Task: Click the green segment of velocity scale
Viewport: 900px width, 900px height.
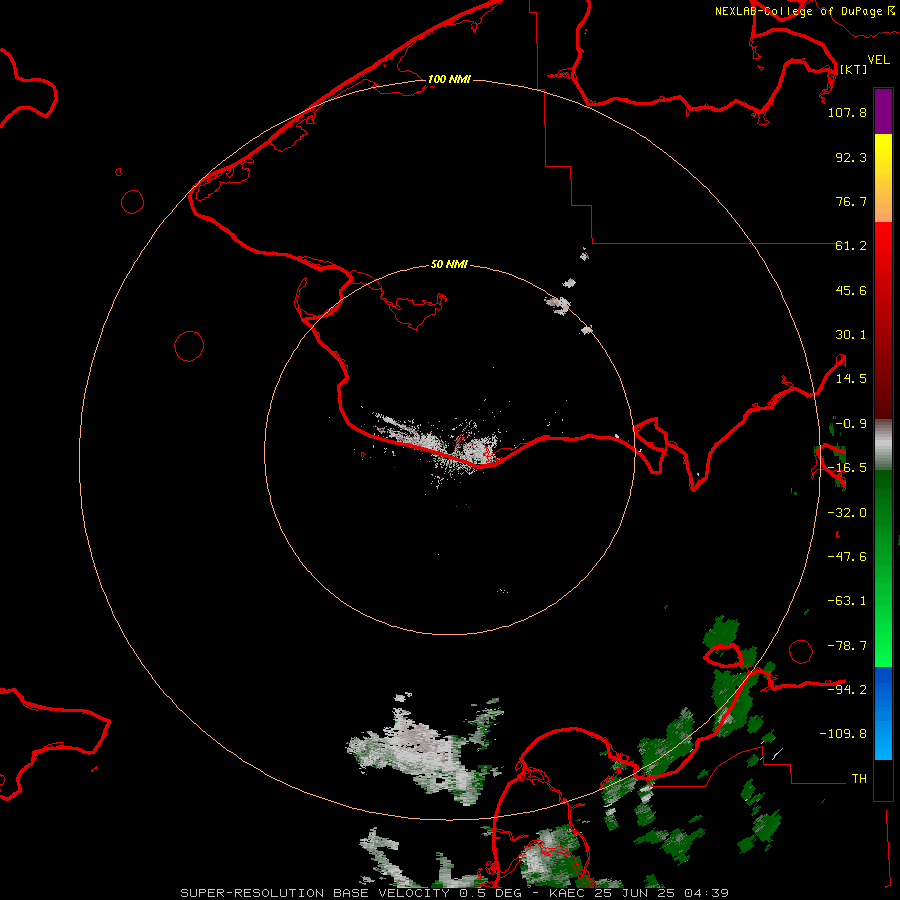Action: point(883,568)
